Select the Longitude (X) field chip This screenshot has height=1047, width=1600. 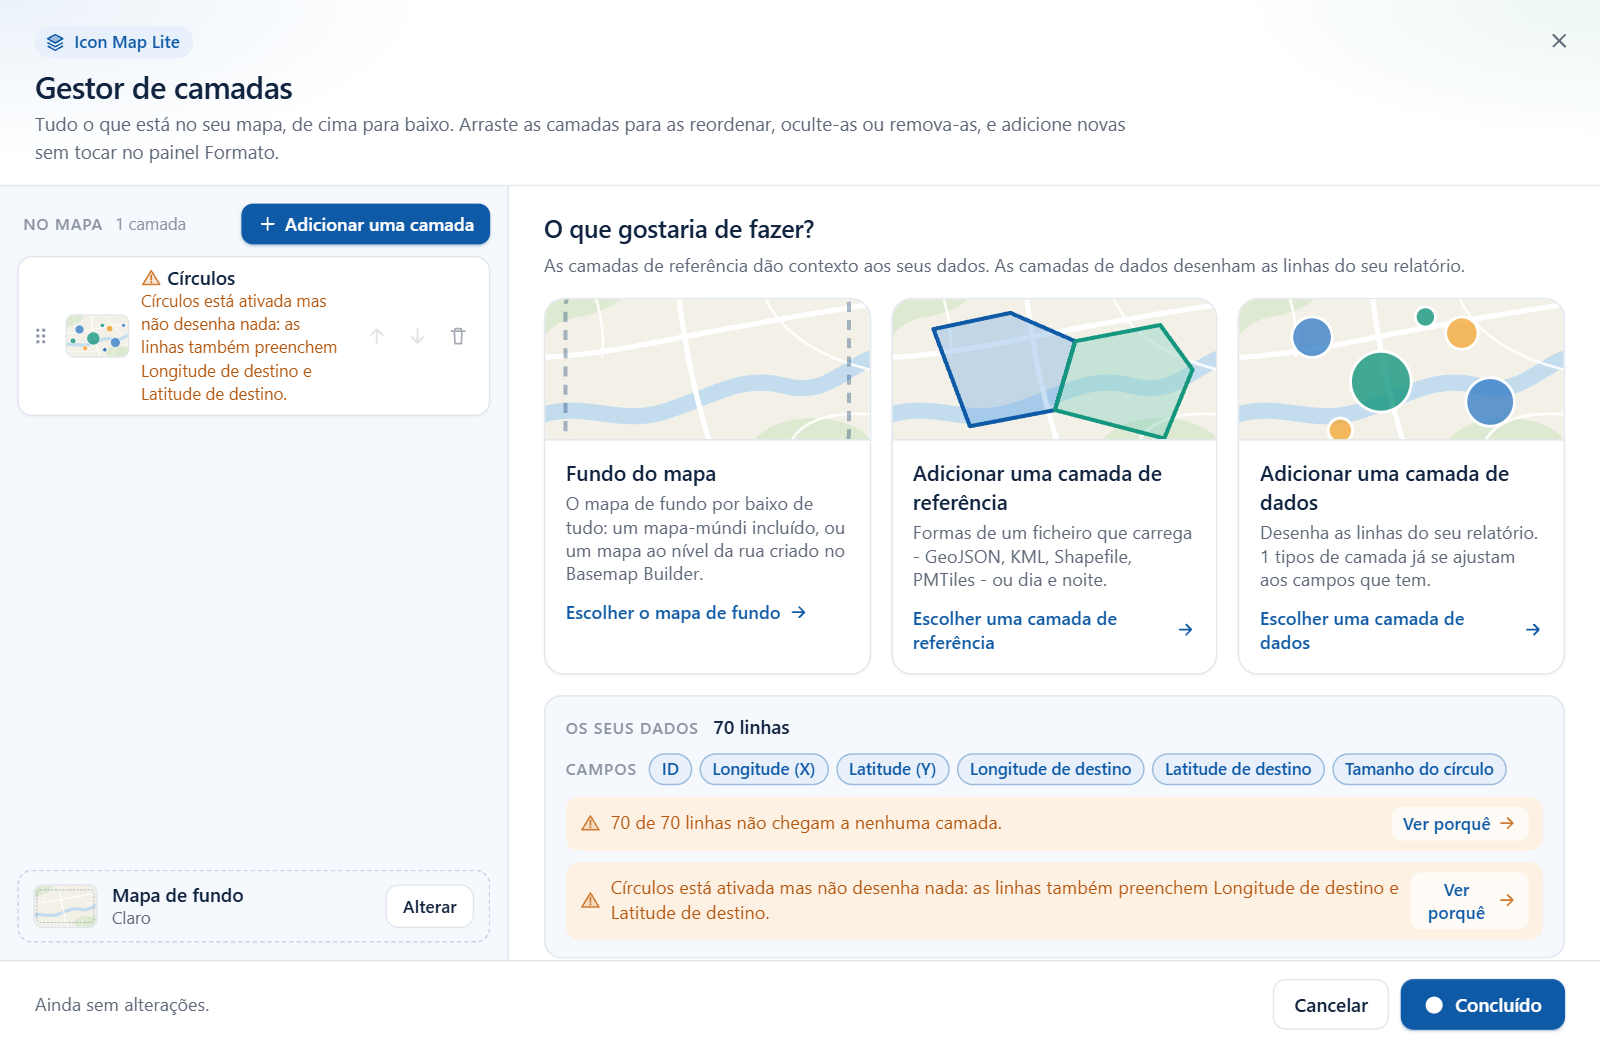tap(764, 769)
